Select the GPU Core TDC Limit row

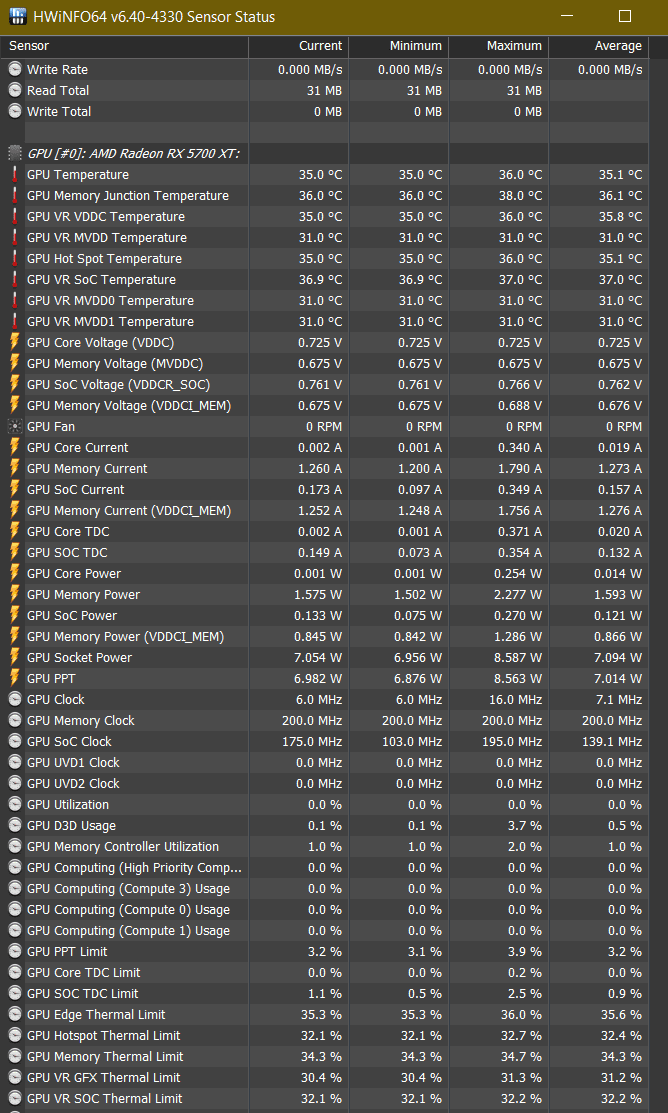[324, 972]
